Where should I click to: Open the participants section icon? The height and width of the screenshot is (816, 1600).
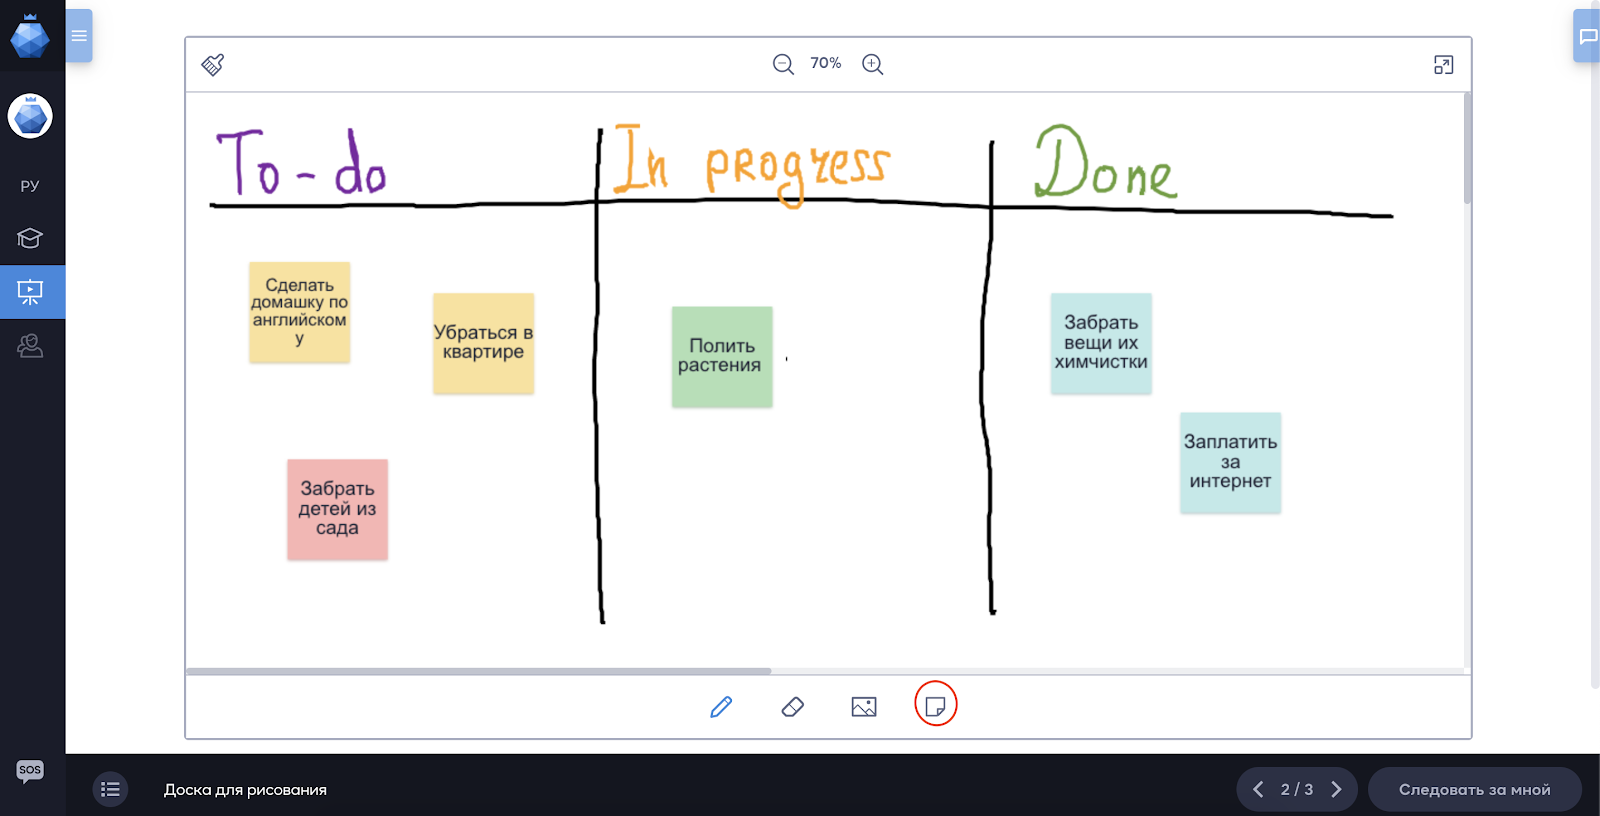(30, 346)
